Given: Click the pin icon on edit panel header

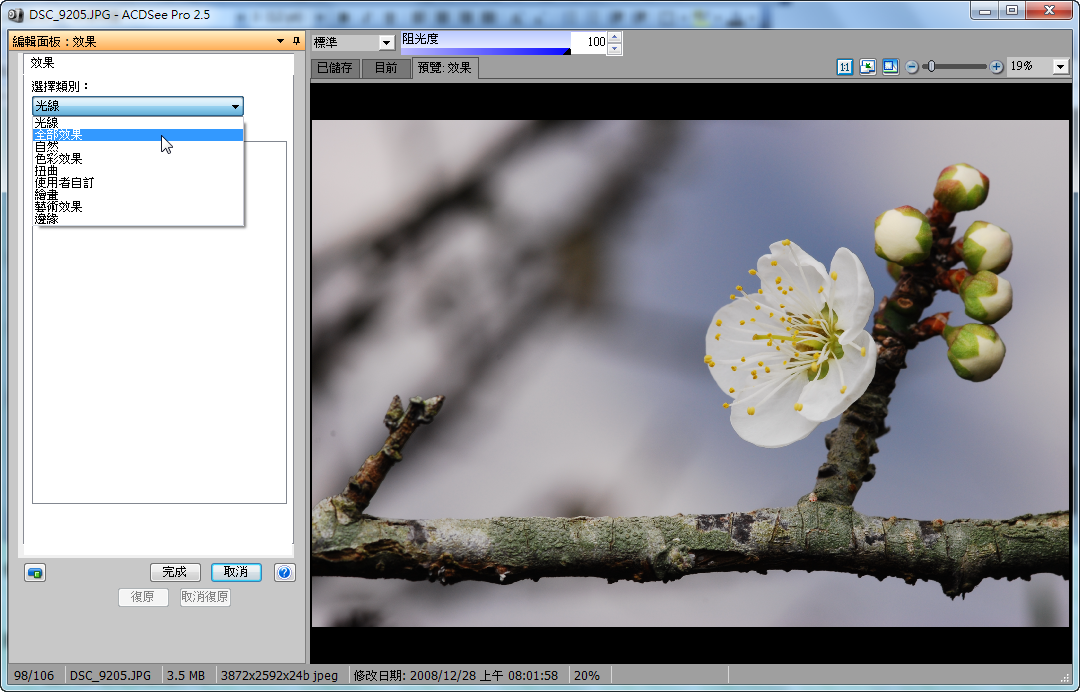Looking at the screenshot, I should (x=296, y=41).
